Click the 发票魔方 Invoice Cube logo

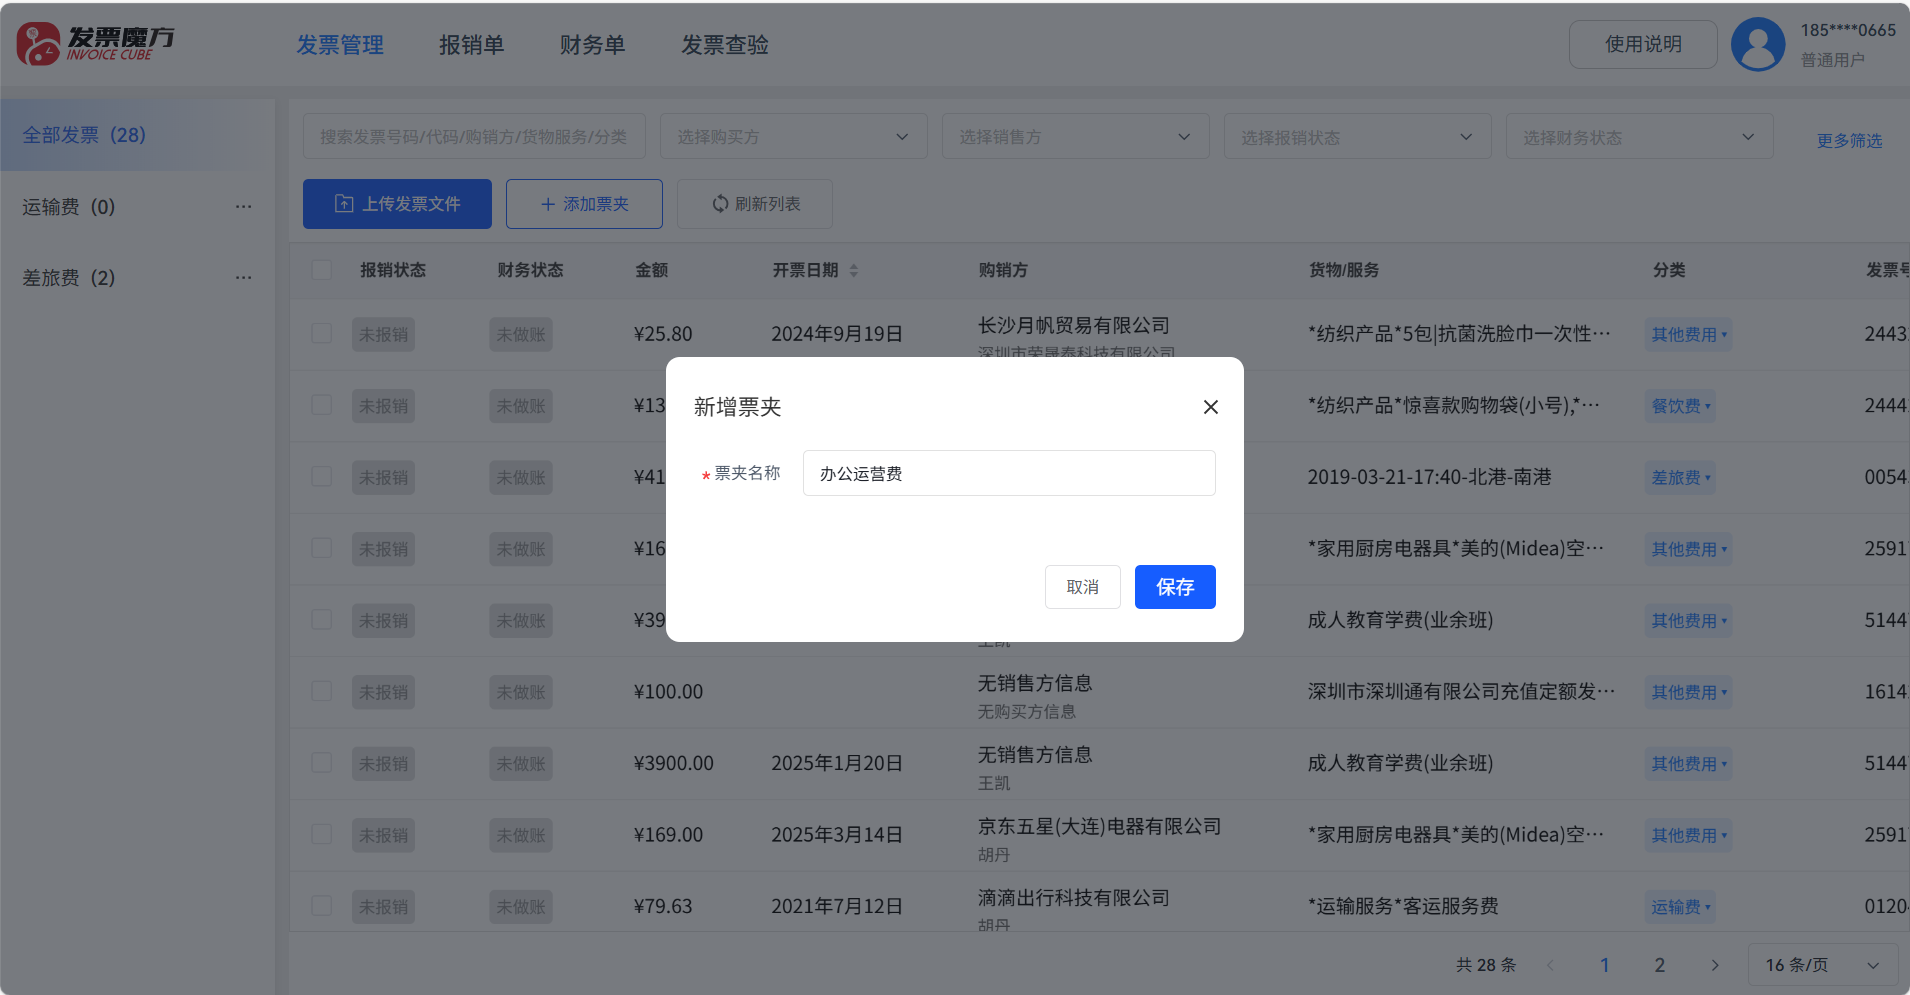click(95, 44)
